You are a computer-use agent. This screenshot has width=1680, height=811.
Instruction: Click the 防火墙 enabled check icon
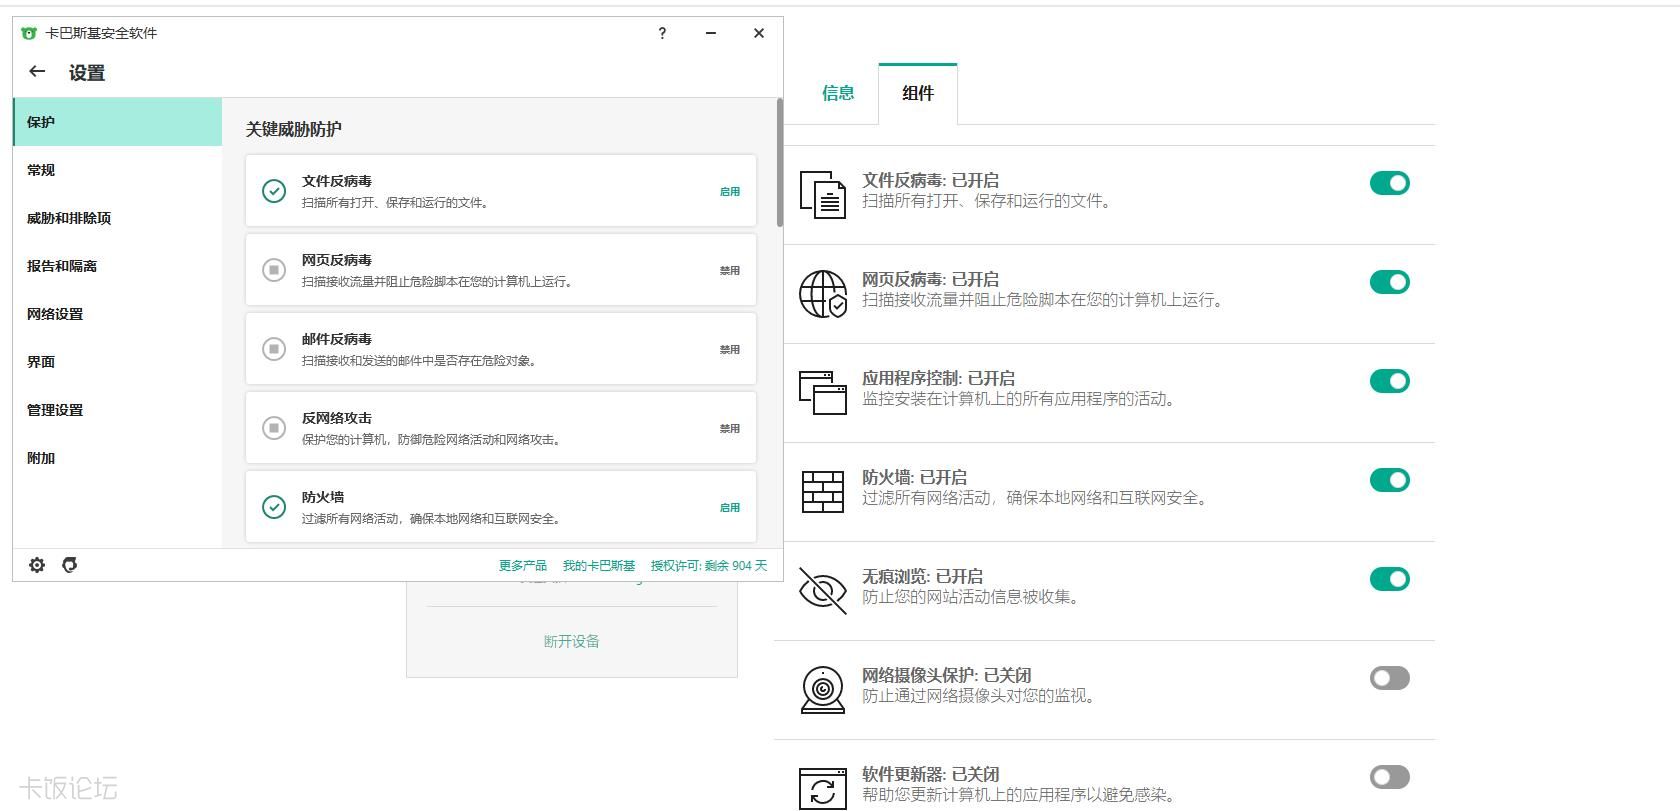click(274, 507)
